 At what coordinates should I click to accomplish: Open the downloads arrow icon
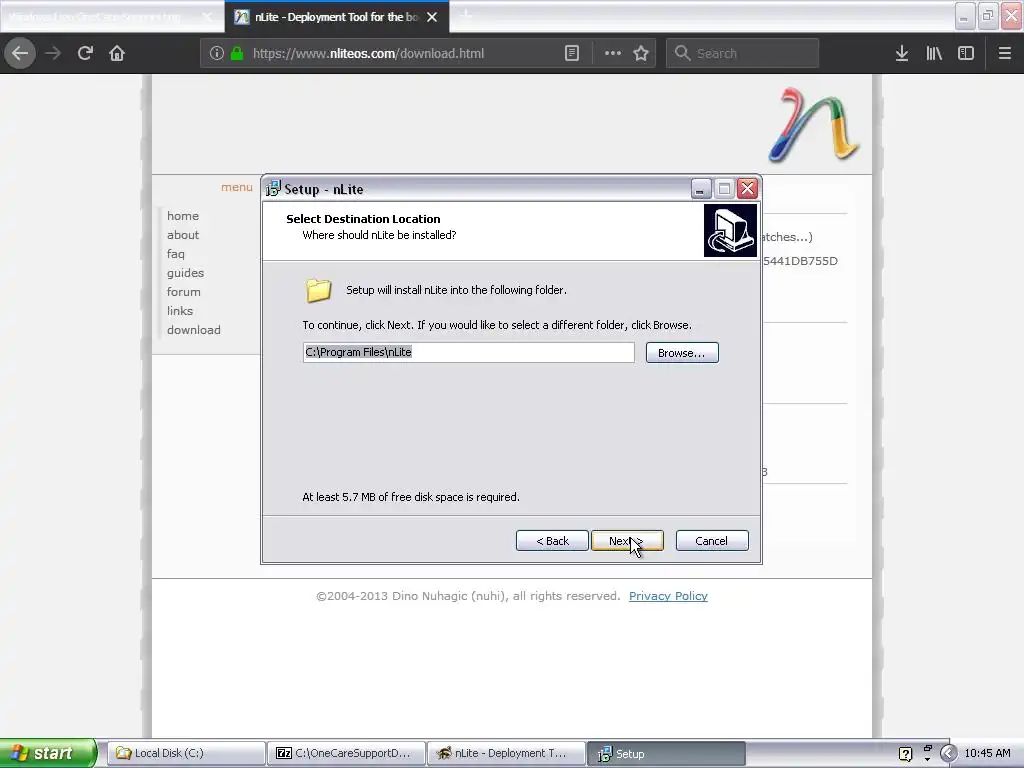[x=902, y=54]
